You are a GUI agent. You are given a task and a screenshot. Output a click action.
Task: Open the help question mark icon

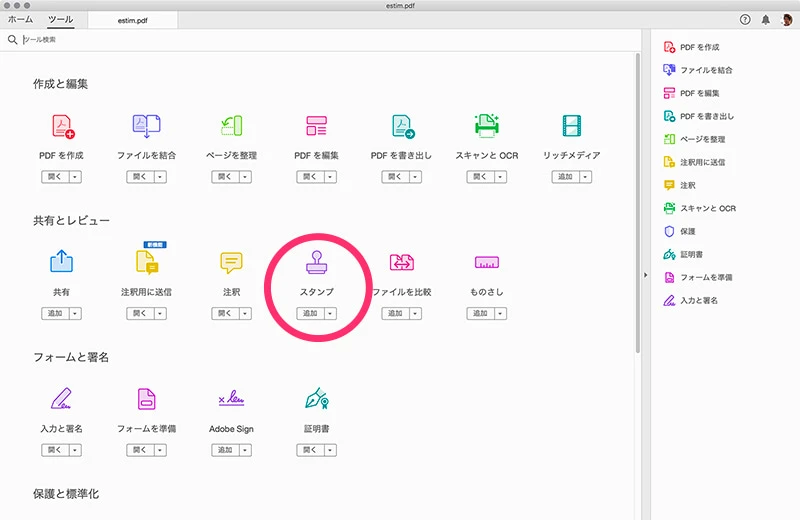point(745,19)
